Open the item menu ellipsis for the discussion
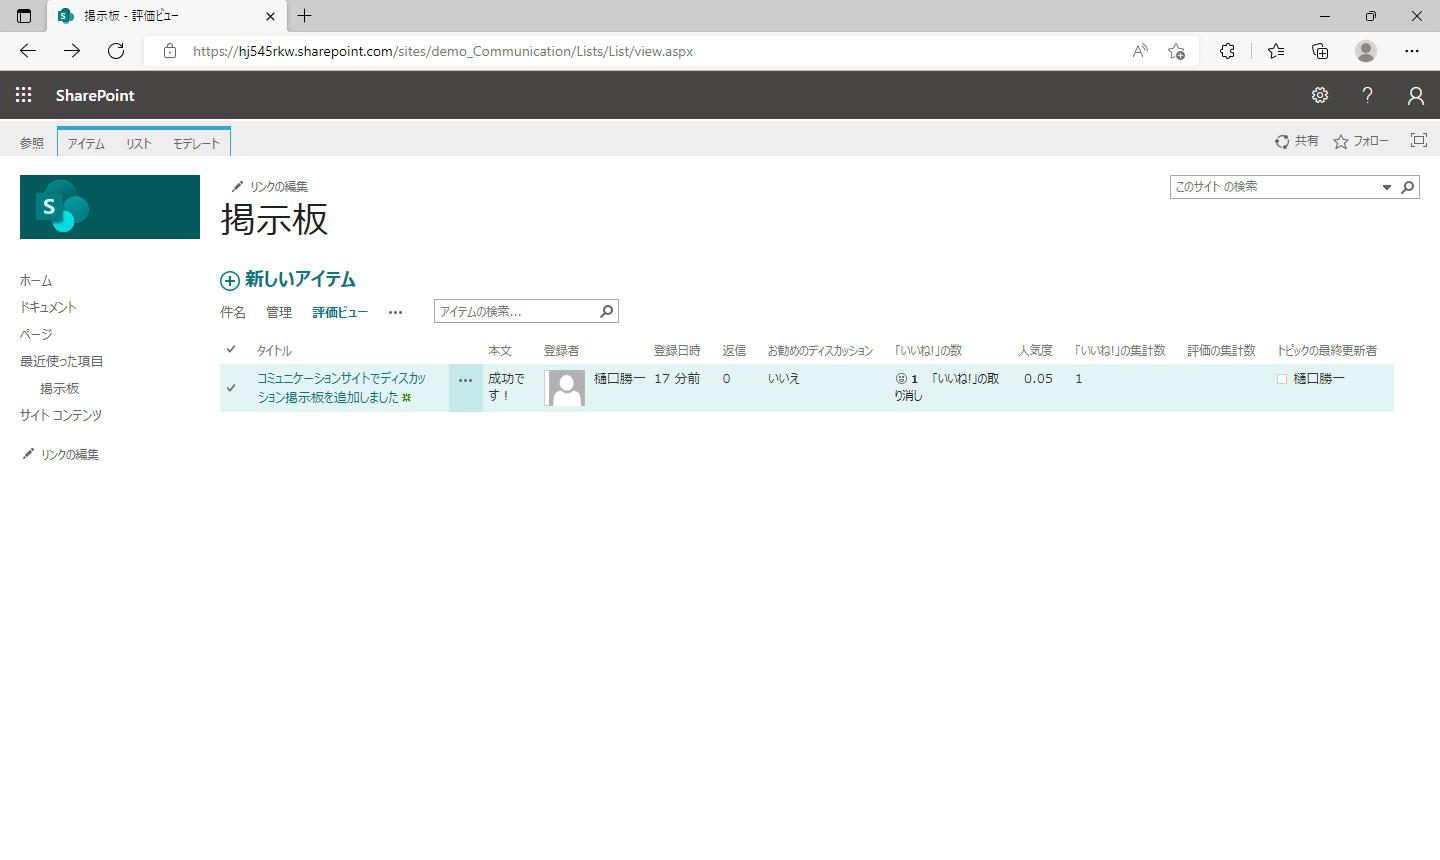Image resolution: width=1440 pixels, height=860 pixels. tap(466, 381)
